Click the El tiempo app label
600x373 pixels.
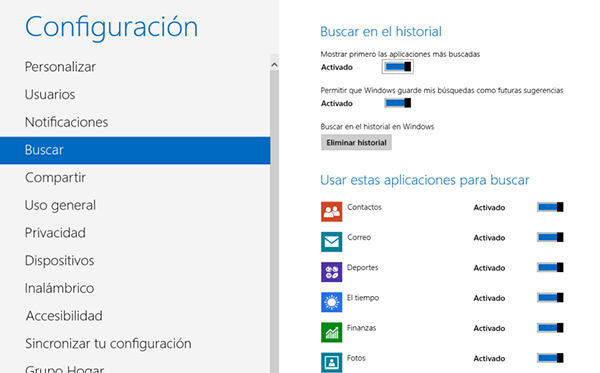click(x=363, y=298)
